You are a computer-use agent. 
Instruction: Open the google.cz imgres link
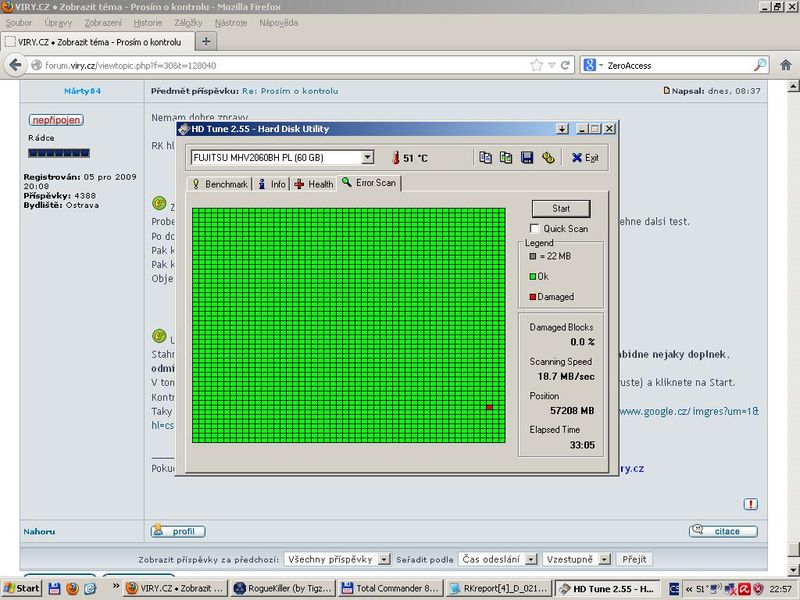689,411
